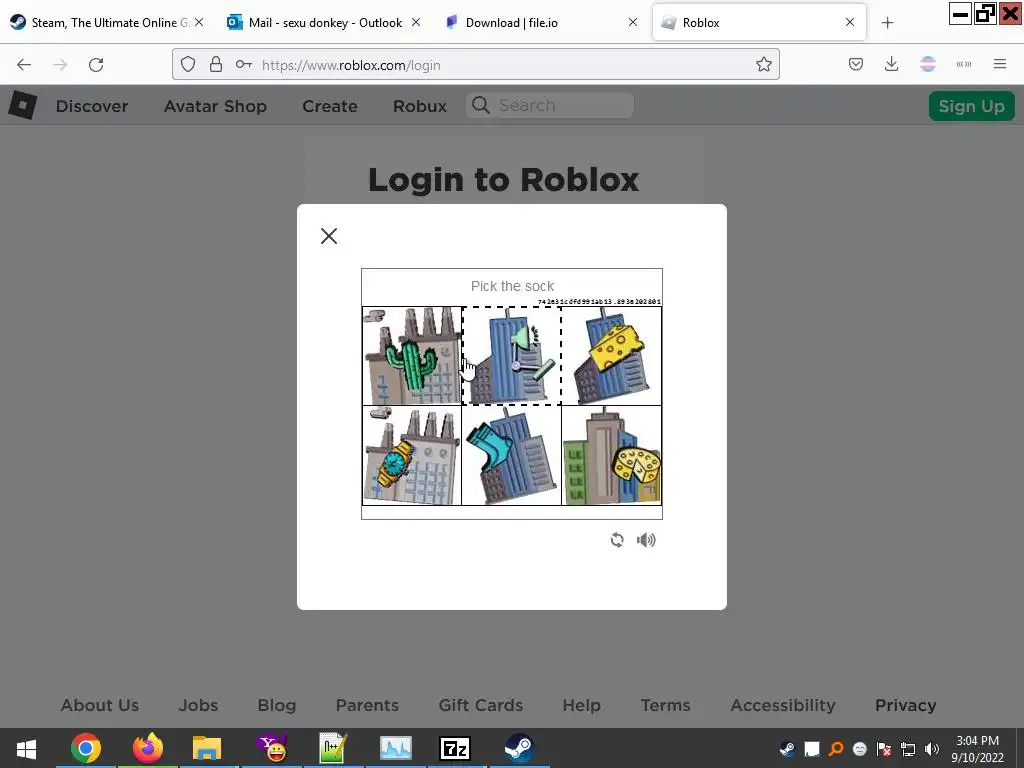Select the captcha image with the cactus
This screenshot has height=768, width=1024.
[412, 356]
